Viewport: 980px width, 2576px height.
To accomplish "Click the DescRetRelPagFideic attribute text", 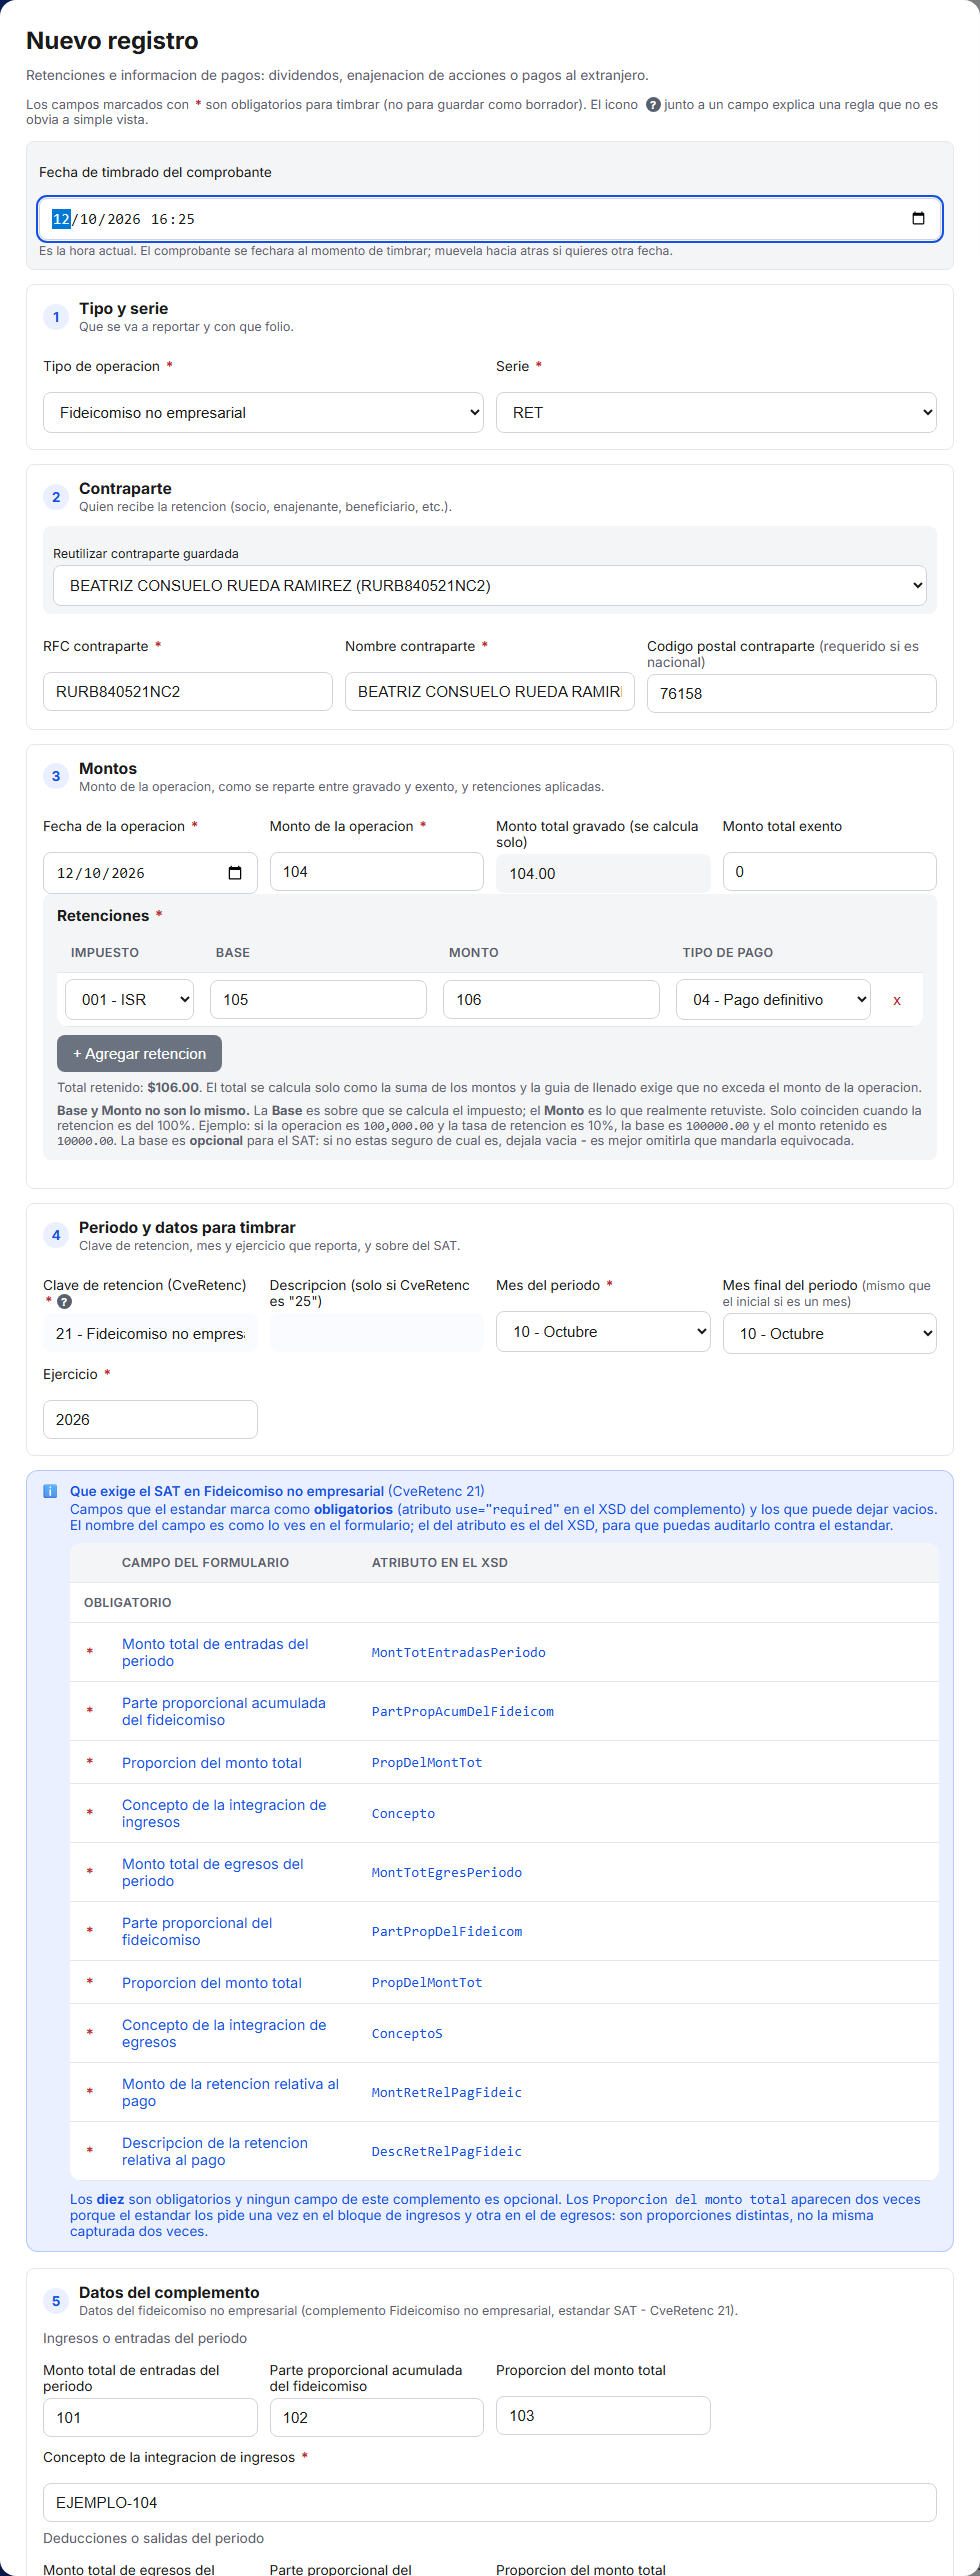I will click(x=447, y=2152).
